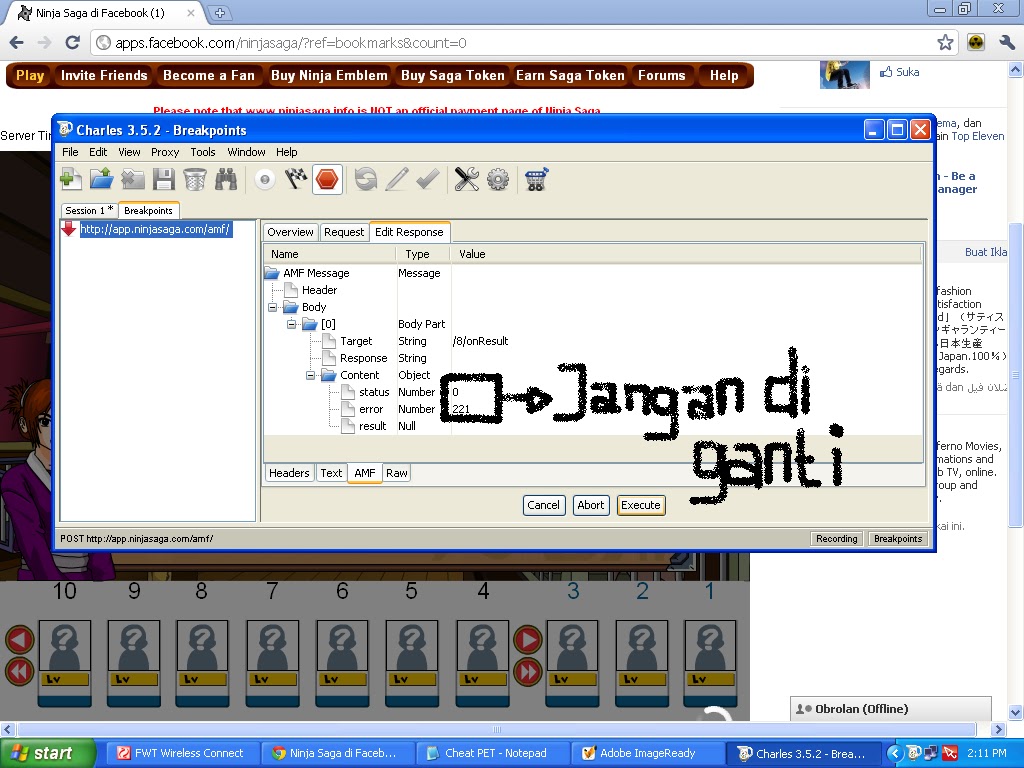Click the Find binoculars icon
Image resolution: width=1024 pixels, height=768 pixels.
[x=226, y=179]
